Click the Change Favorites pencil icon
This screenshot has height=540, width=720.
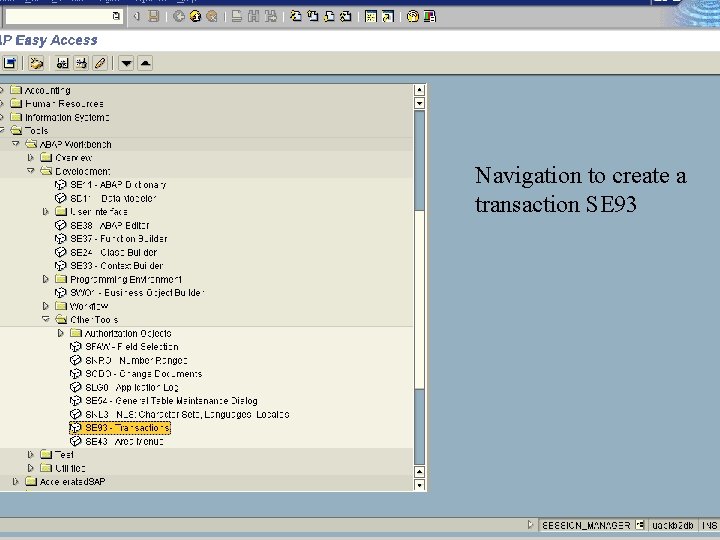(100, 63)
